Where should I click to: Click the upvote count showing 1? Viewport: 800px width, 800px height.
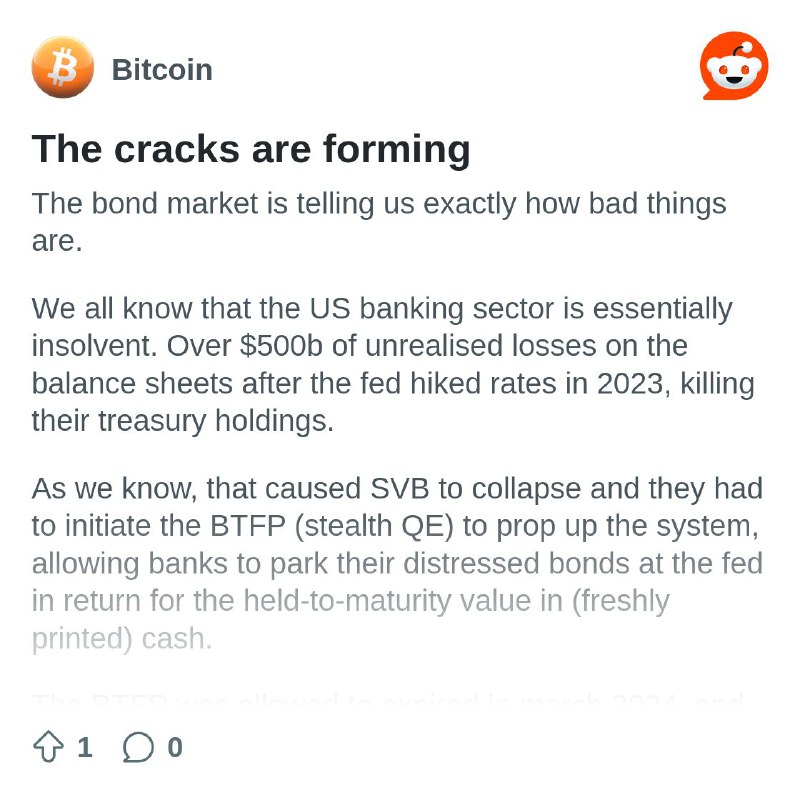pyautogui.click(x=85, y=747)
